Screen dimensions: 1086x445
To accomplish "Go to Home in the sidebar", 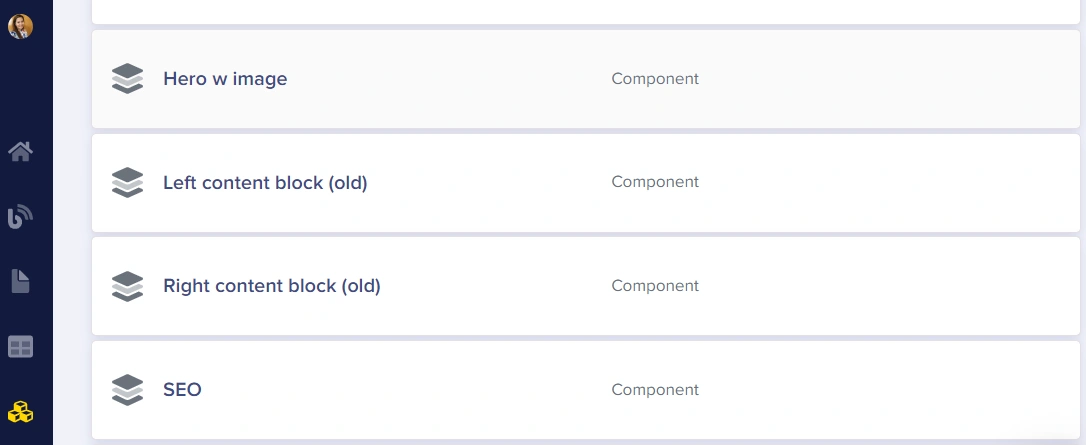I will pos(20,152).
